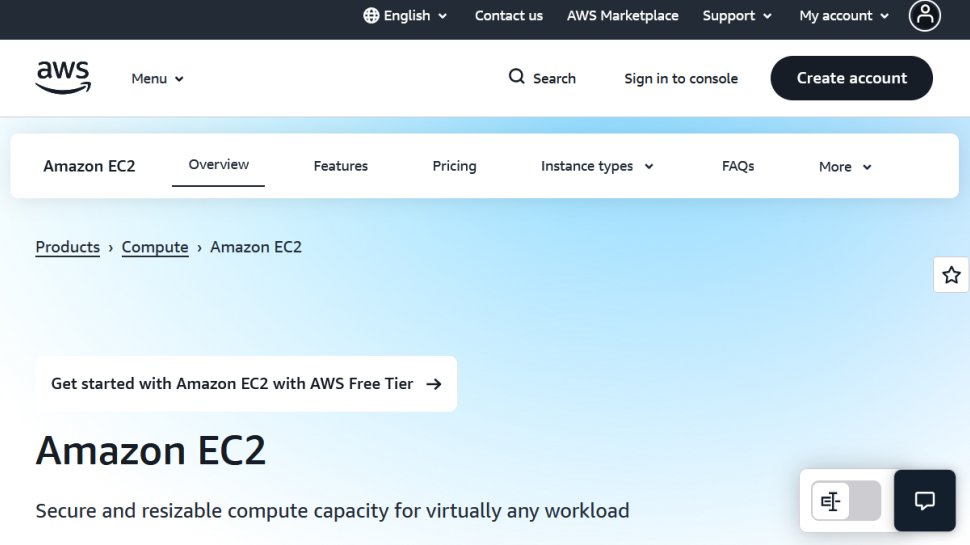Screen dimensions: 970x545
Task: Click the Create account button
Action: 851,78
